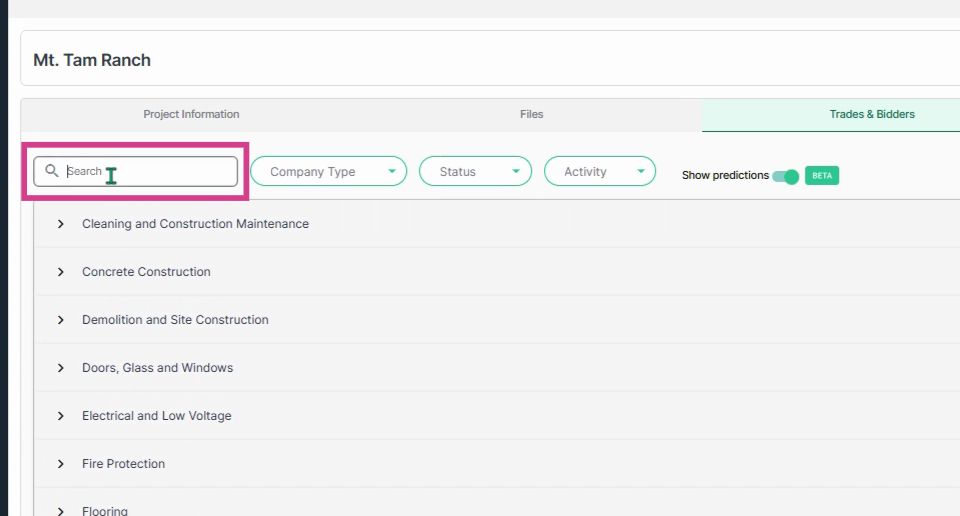Focus the Search input field

click(x=136, y=171)
